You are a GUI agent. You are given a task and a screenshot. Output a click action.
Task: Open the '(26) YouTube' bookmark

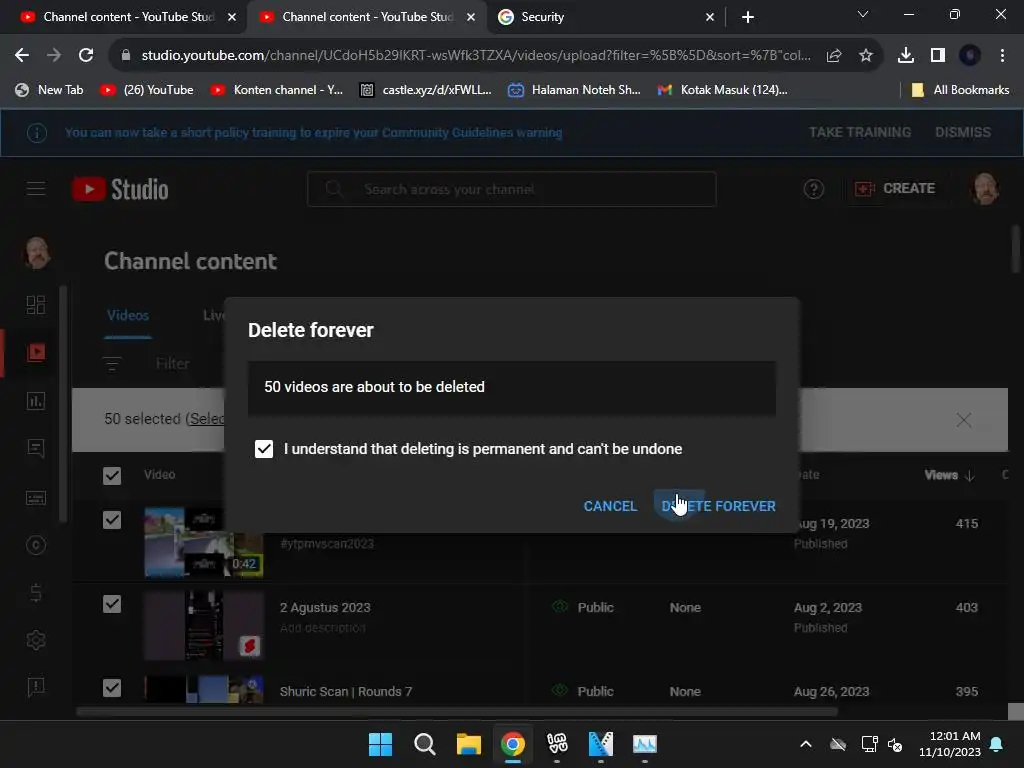click(147, 90)
